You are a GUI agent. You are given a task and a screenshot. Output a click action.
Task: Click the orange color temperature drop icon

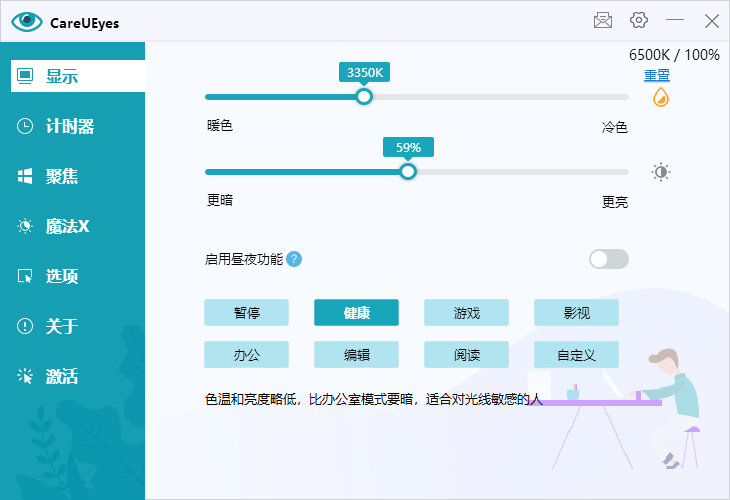click(661, 97)
